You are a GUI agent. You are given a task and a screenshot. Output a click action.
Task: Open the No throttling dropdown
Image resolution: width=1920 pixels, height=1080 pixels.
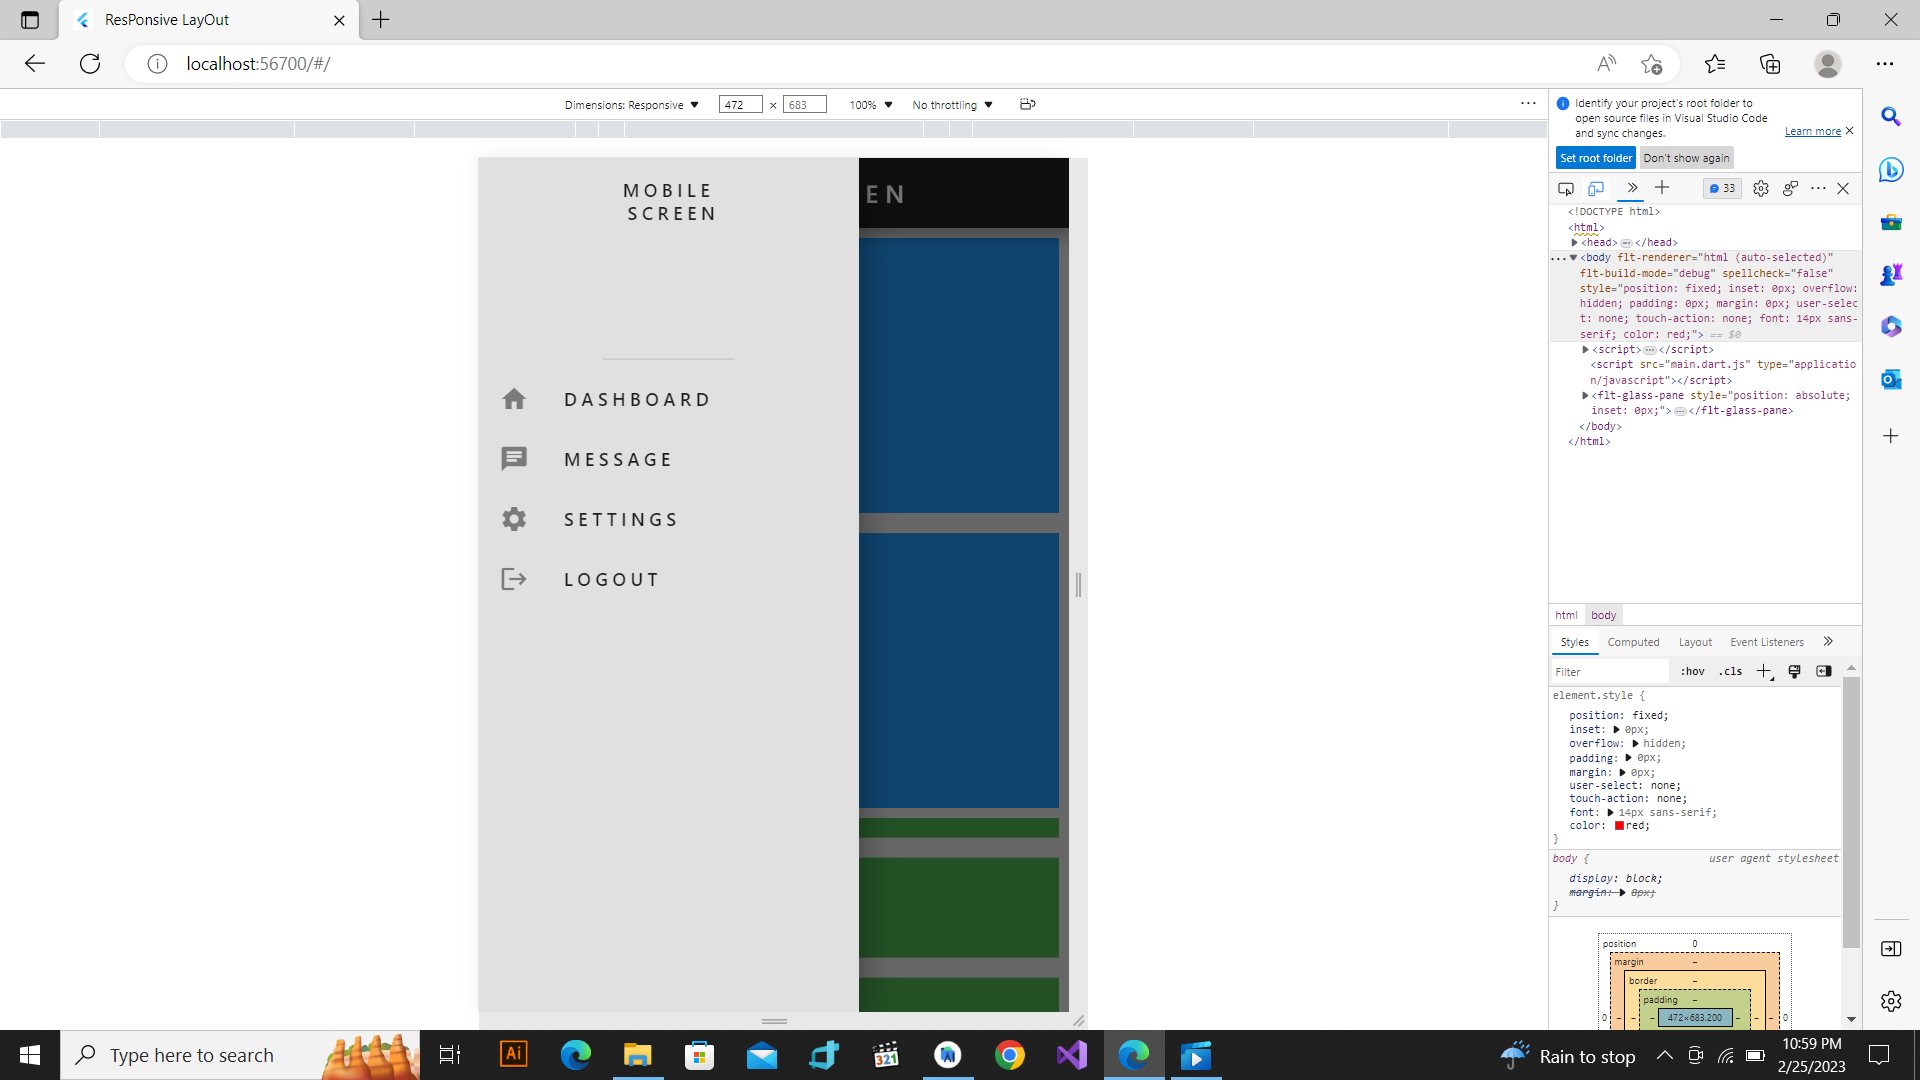(950, 104)
